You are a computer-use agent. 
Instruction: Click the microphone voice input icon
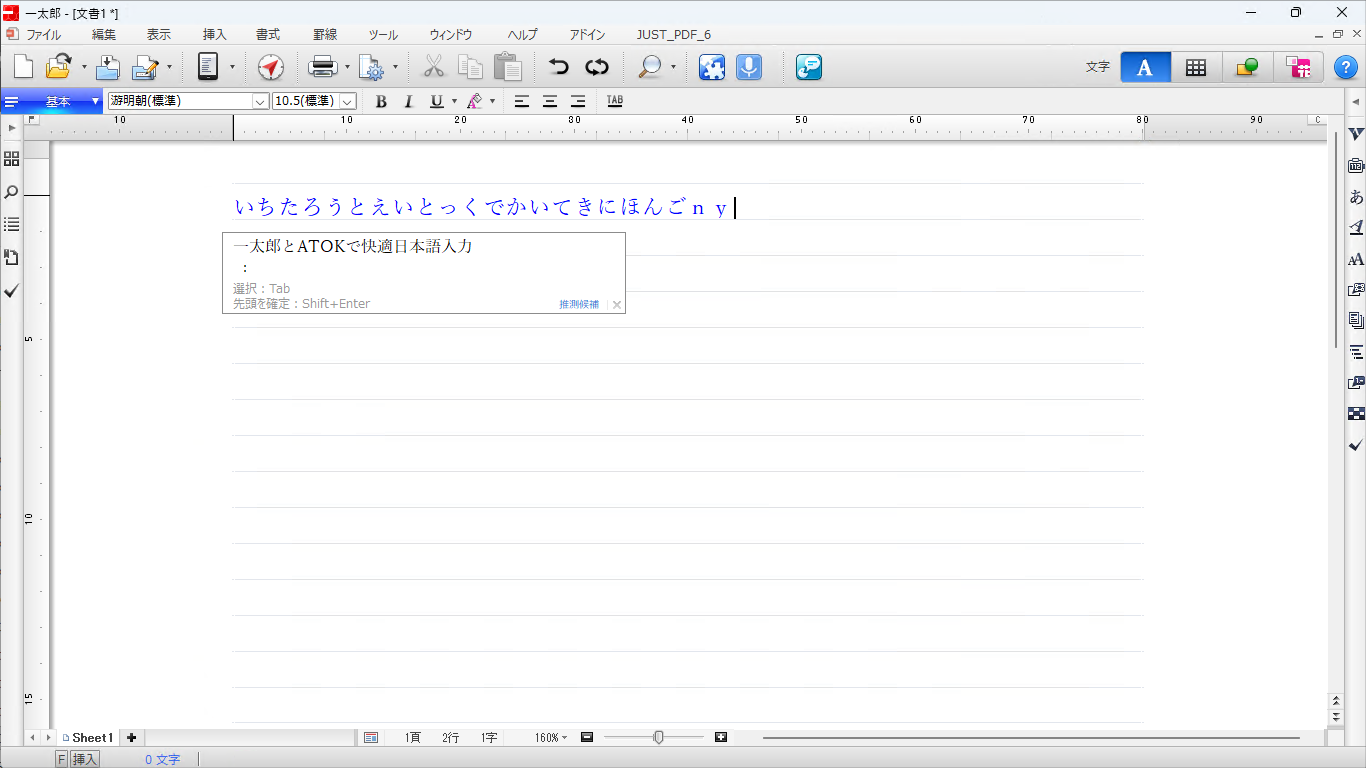pyautogui.click(x=748, y=67)
